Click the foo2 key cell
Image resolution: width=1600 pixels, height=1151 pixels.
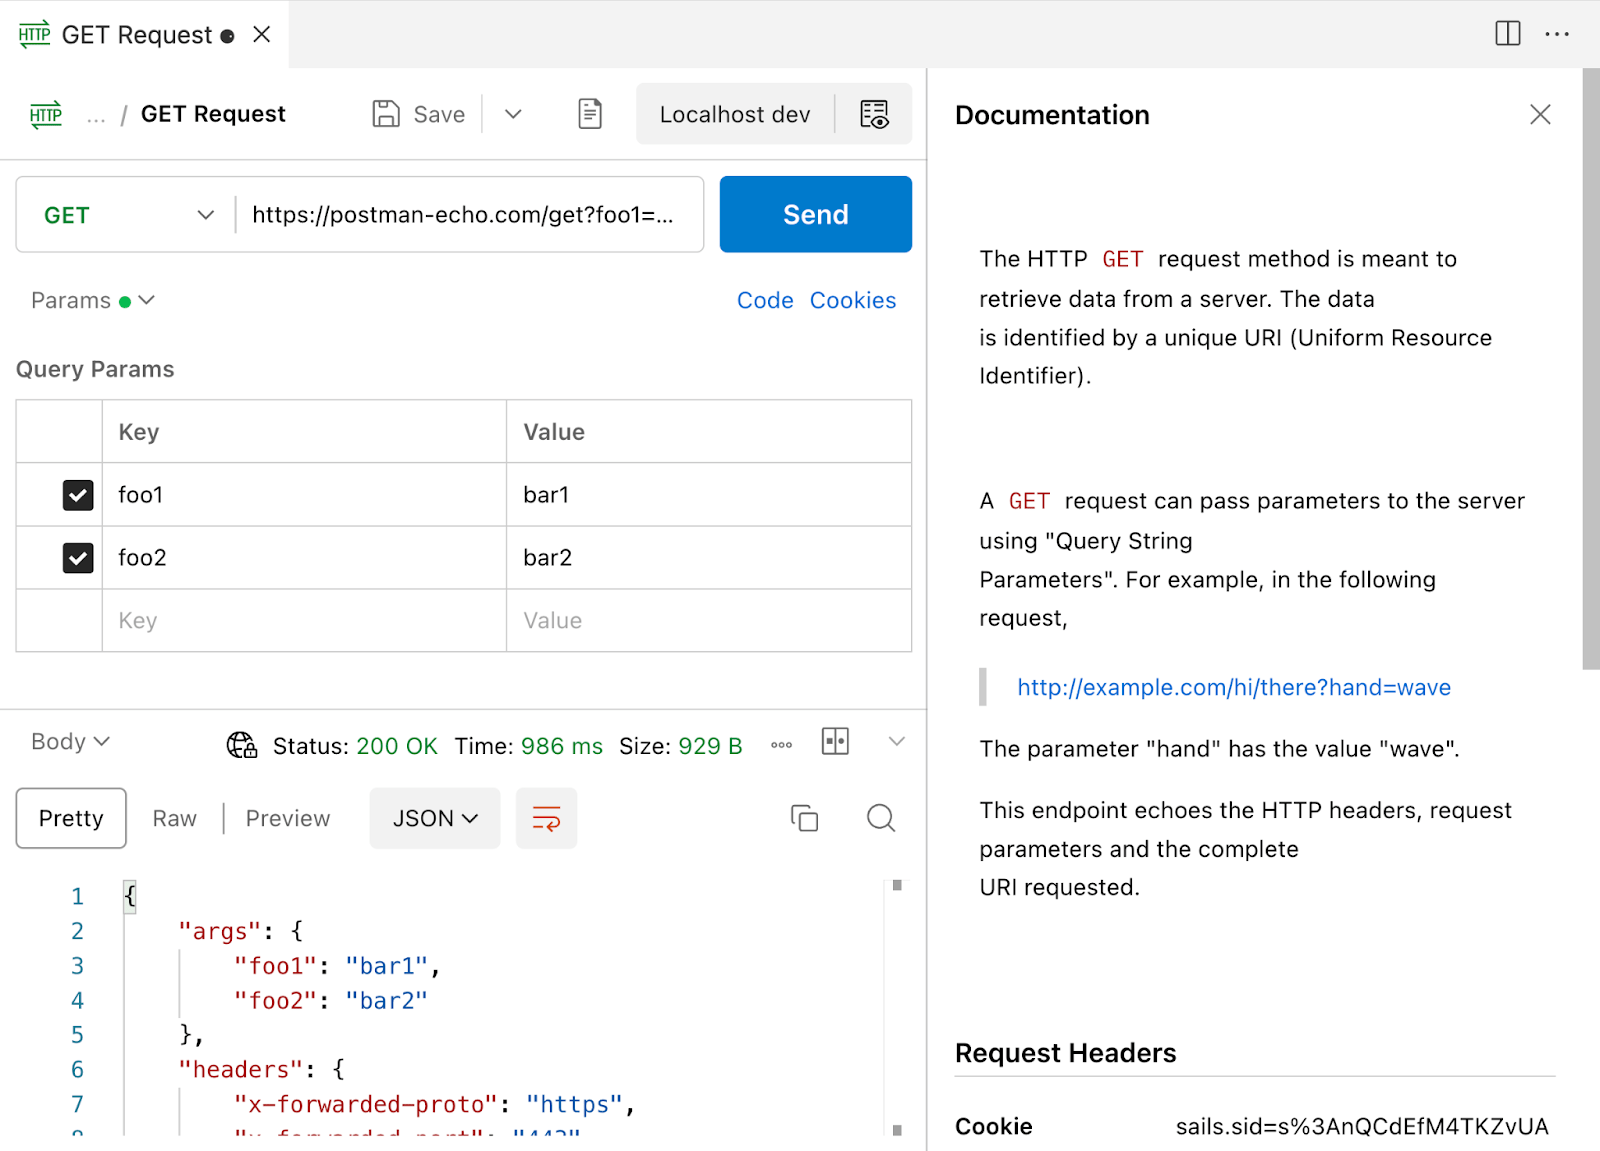click(304, 558)
